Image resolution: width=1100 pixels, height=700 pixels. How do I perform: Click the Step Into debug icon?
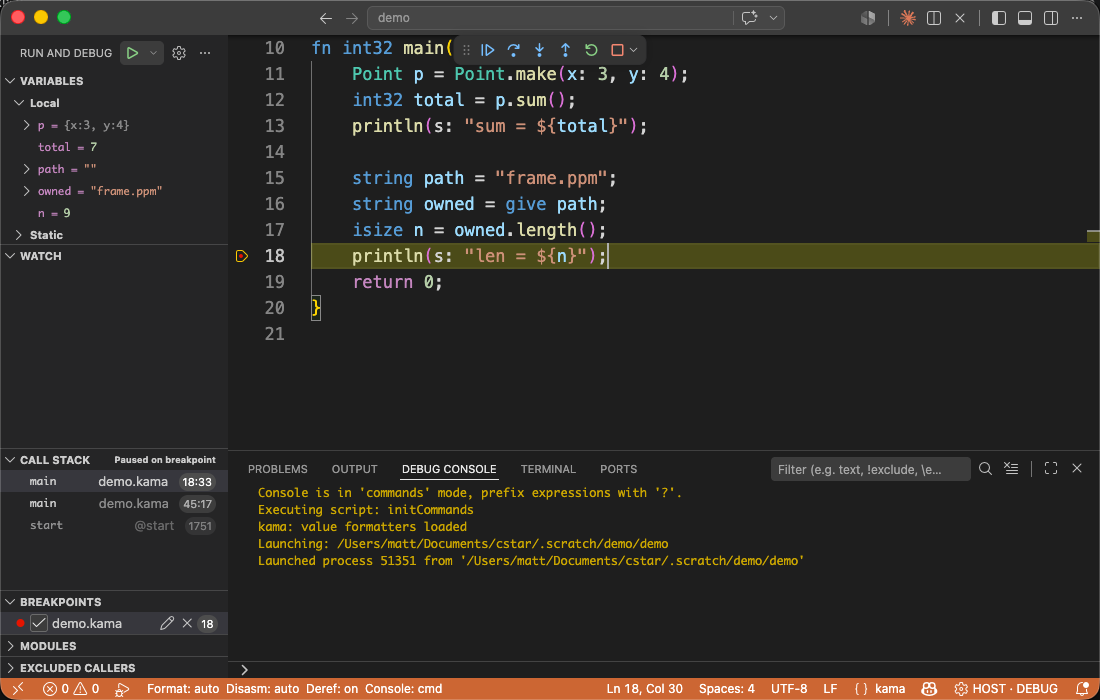click(539, 50)
